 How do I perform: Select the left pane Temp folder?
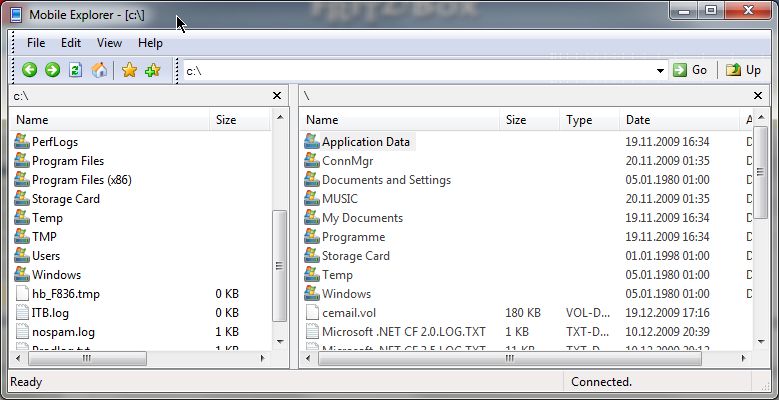(47, 218)
